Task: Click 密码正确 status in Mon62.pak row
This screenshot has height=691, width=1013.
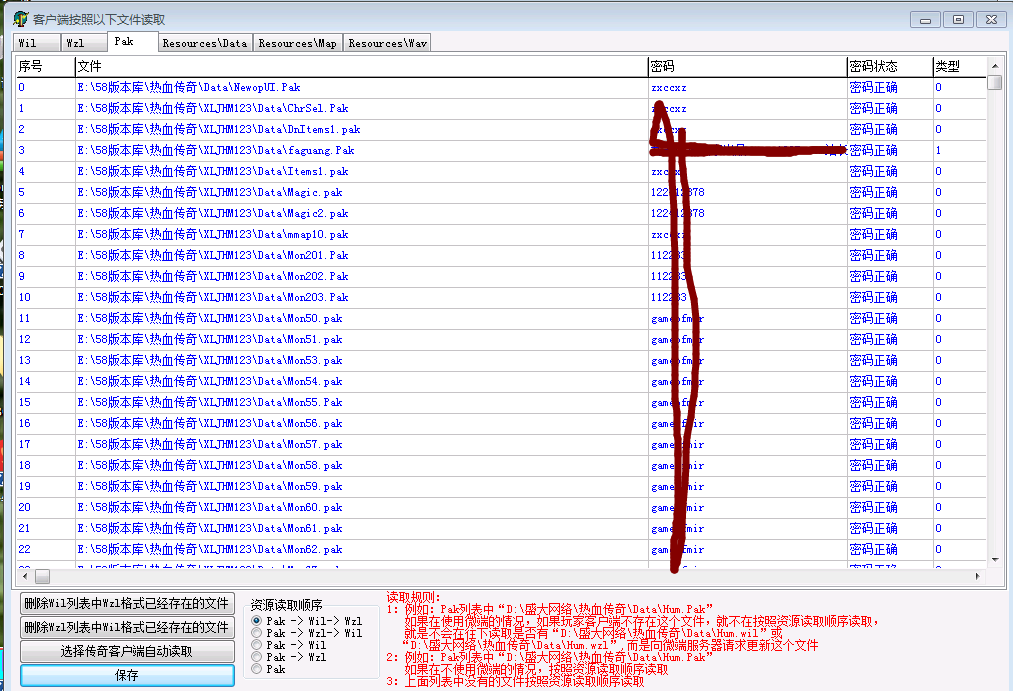Action: pos(873,549)
